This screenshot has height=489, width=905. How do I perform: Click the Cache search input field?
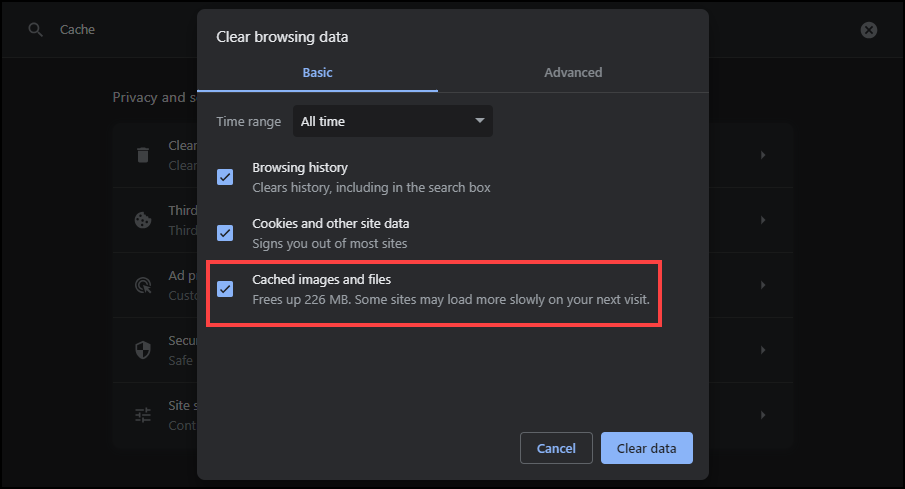coord(120,30)
